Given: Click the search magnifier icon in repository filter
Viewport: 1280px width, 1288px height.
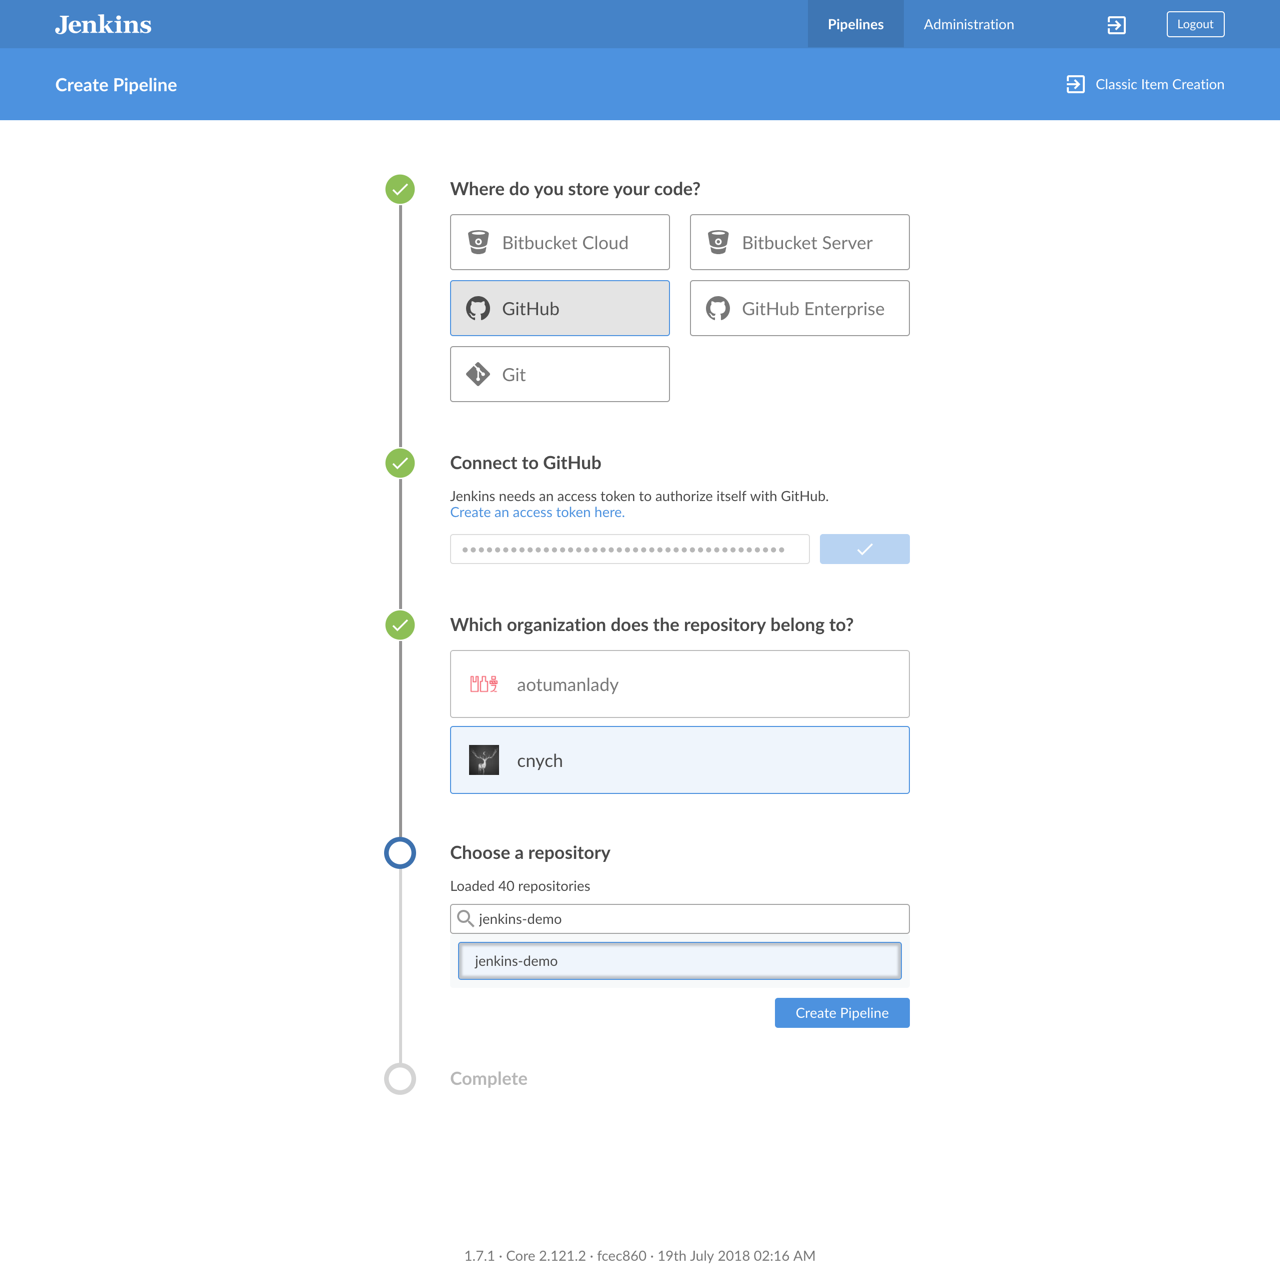Looking at the screenshot, I should coord(465,918).
